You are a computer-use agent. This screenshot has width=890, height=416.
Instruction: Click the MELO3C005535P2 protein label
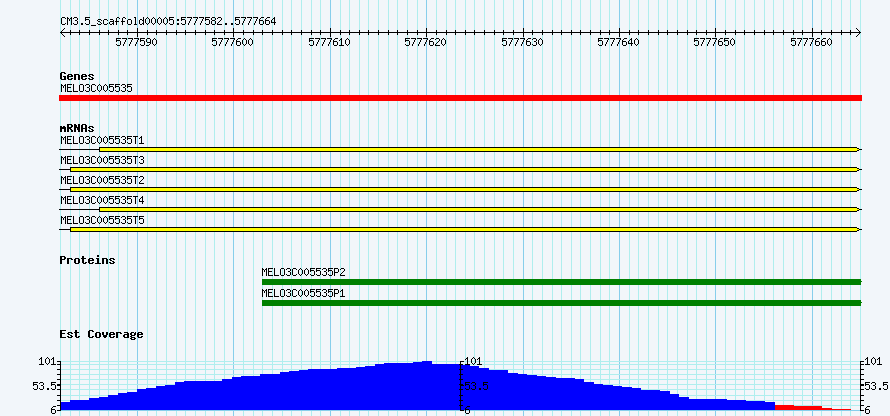(x=304, y=272)
